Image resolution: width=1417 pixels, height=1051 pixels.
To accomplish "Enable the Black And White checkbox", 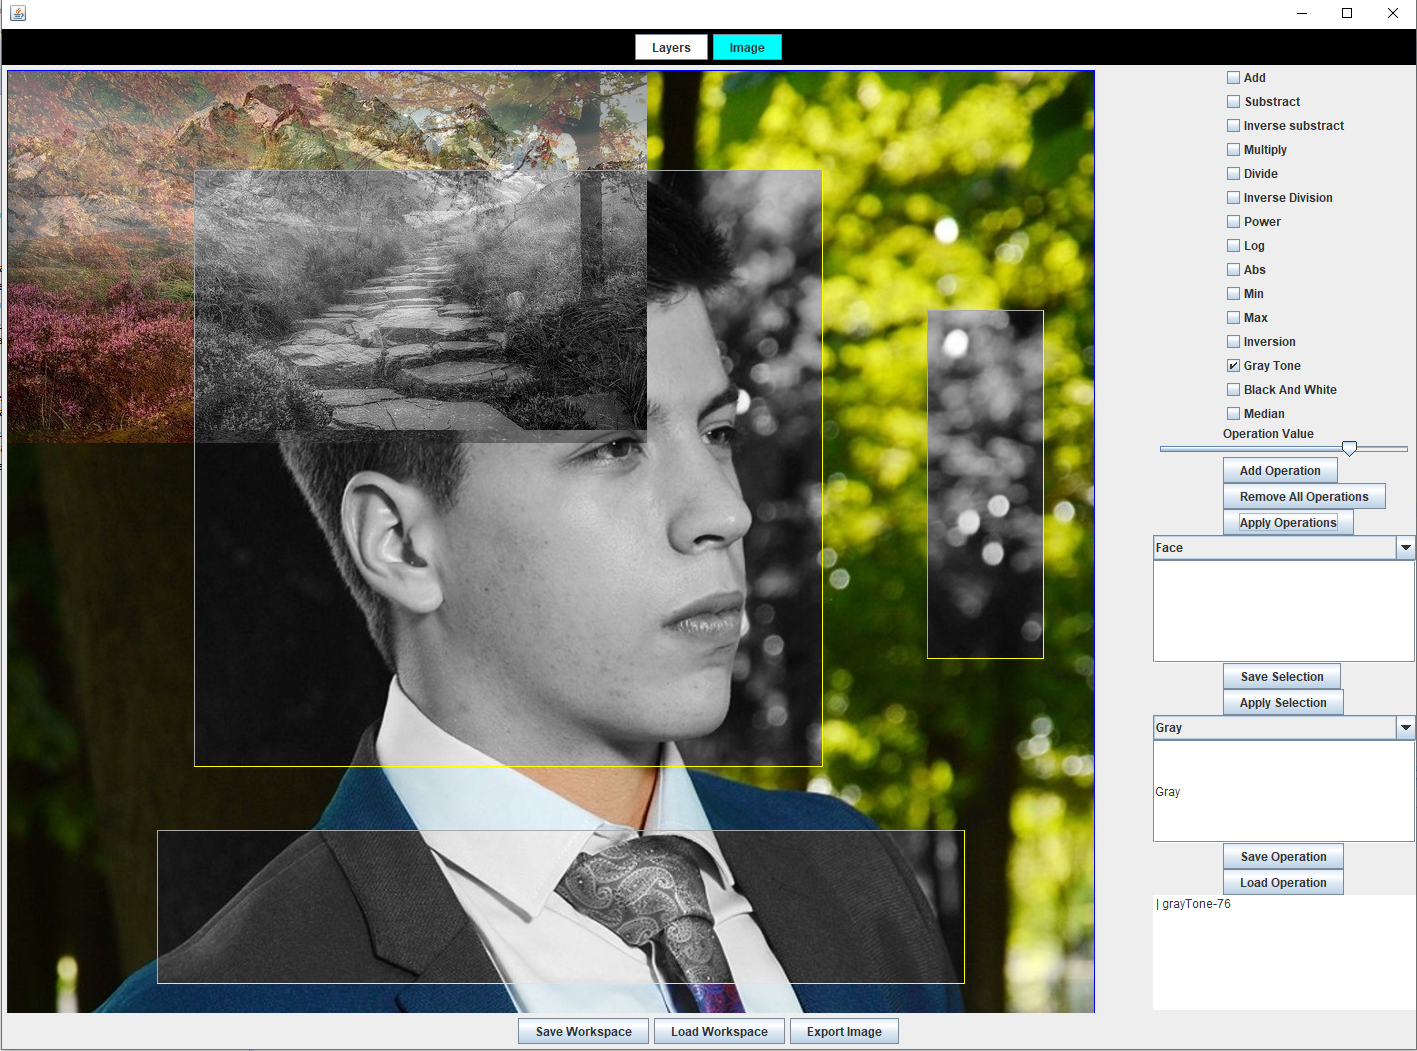I will point(1234,390).
